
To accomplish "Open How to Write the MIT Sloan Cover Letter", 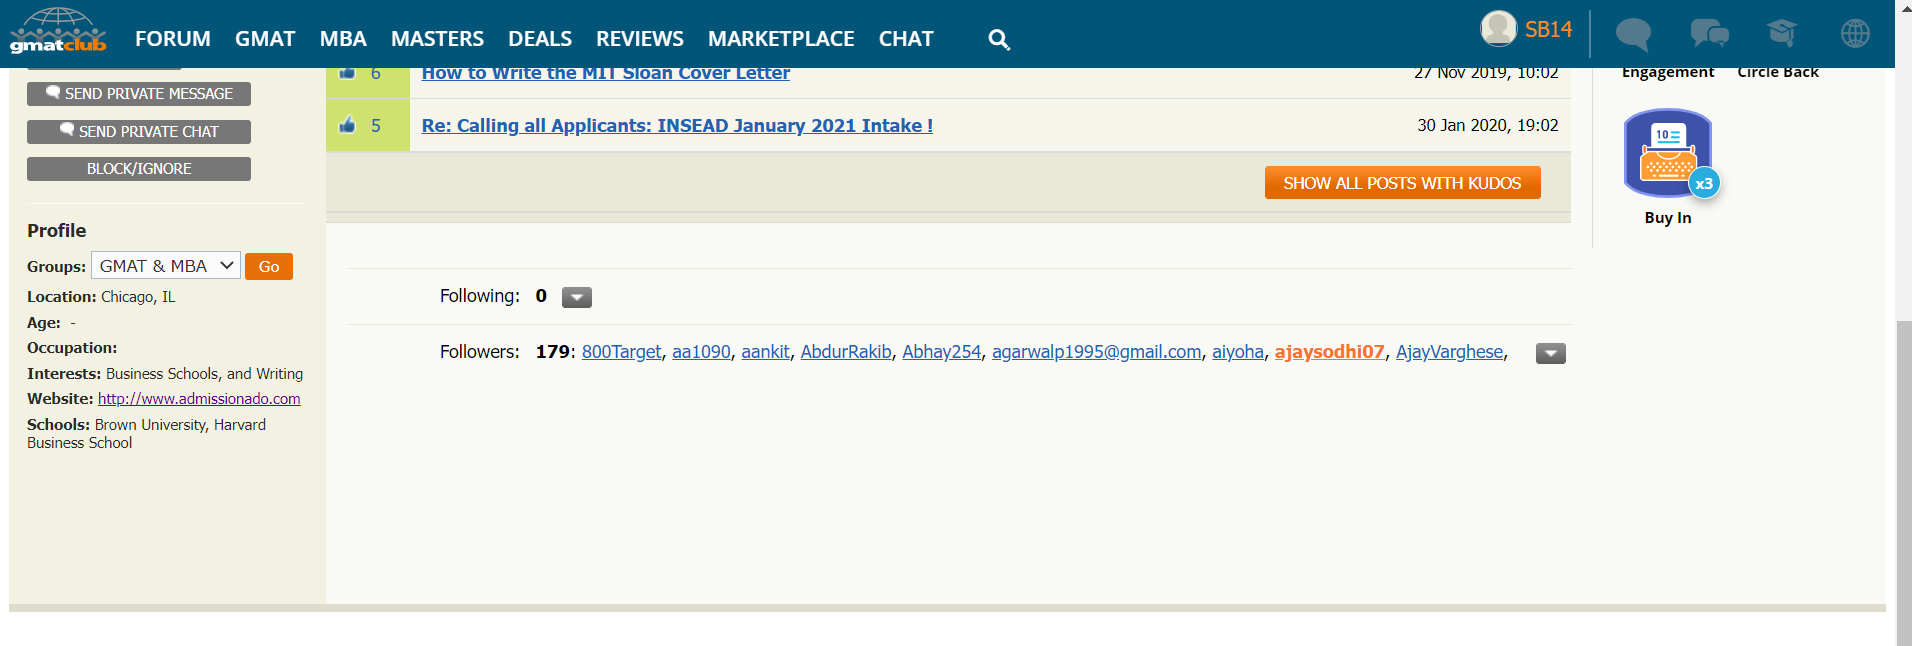I will point(606,73).
